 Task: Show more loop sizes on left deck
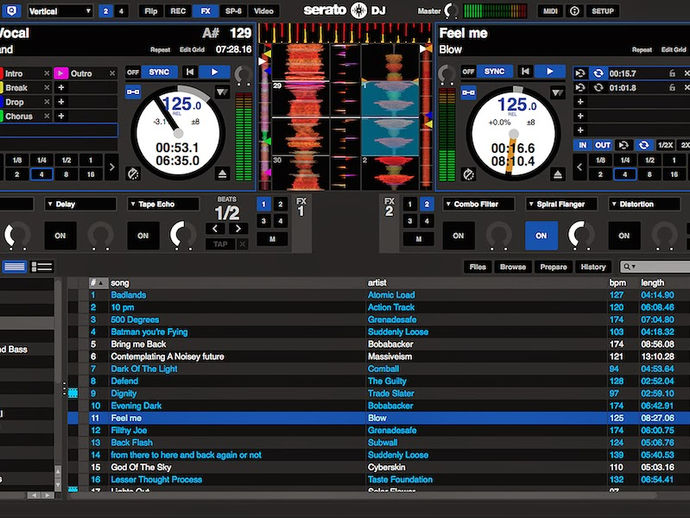click(112, 167)
